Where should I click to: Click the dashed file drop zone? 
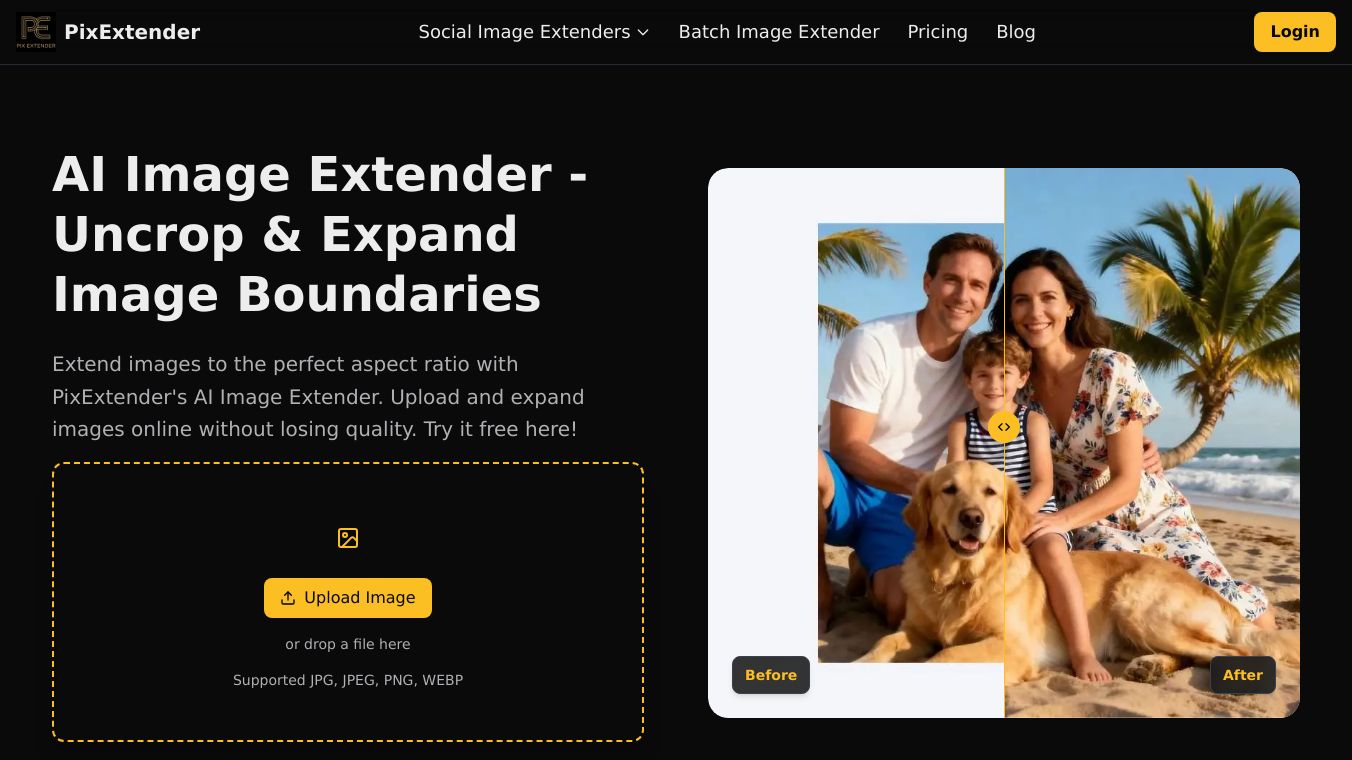pyautogui.click(x=348, y=602)
